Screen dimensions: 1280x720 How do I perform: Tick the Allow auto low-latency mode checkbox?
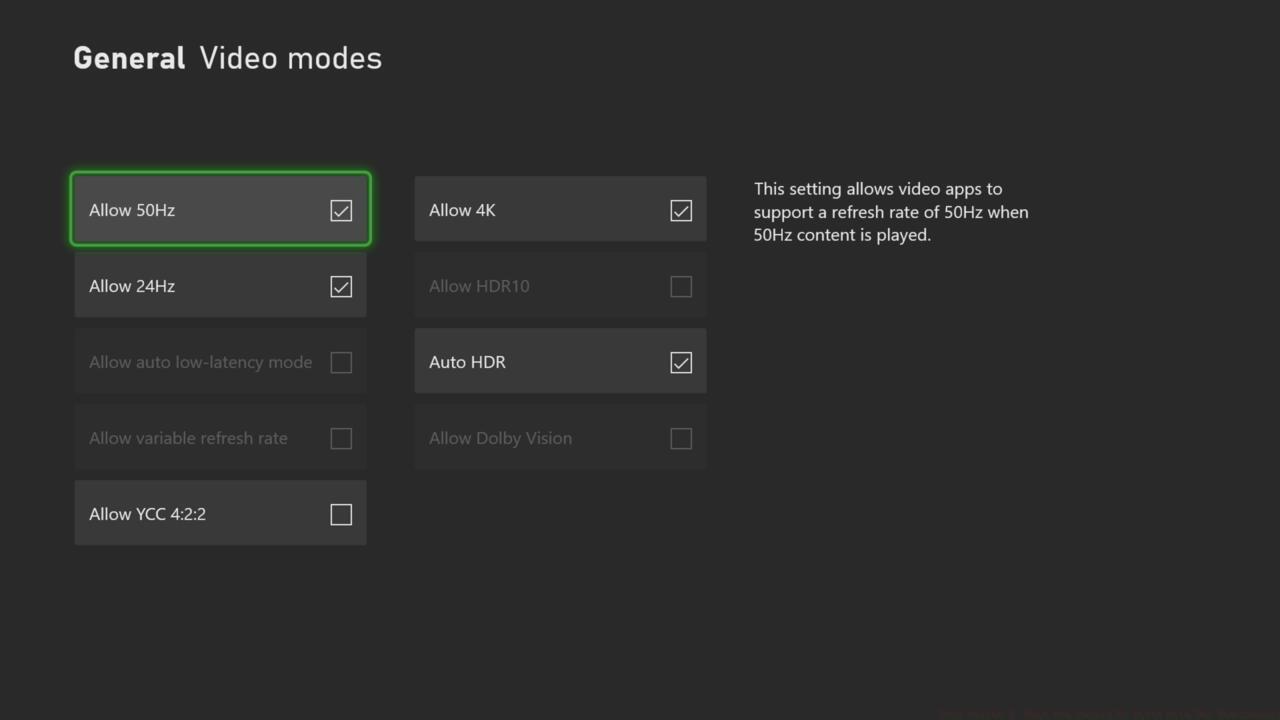pos(341,363)
